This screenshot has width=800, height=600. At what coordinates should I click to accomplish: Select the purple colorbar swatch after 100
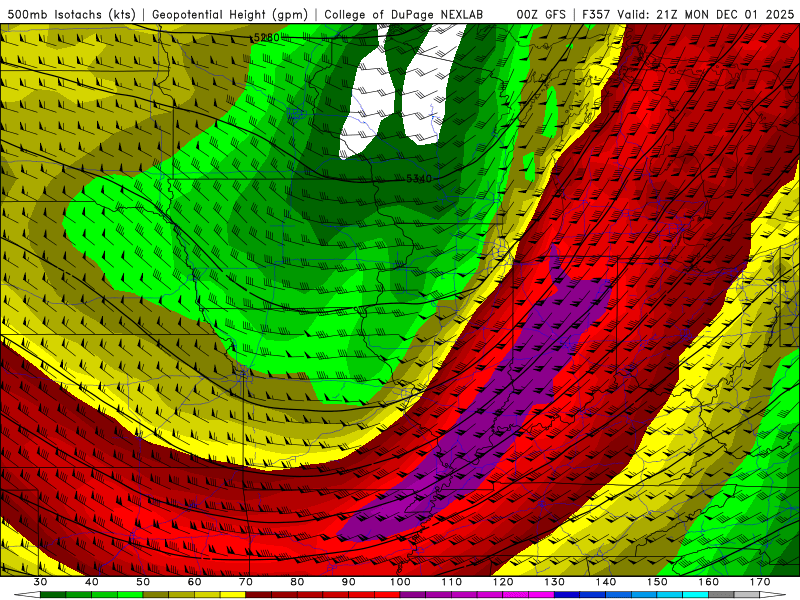click(413, 595)
